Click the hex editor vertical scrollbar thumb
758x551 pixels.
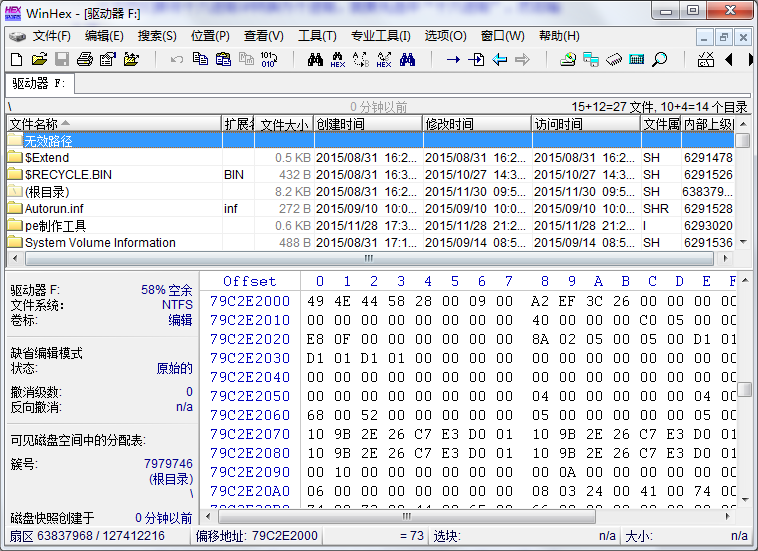point(745,389)
